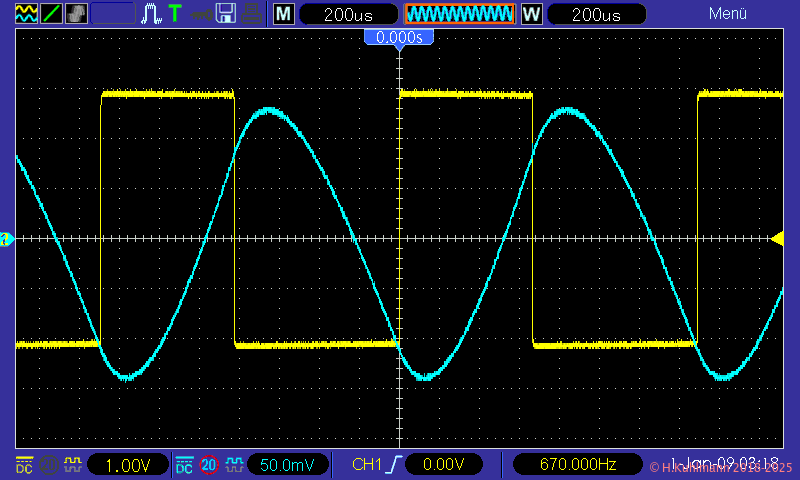Image resolution: width=800 pixels, height=480 pixels.
Task: Click the dual-waveform channel display icon
Action: 22,14
